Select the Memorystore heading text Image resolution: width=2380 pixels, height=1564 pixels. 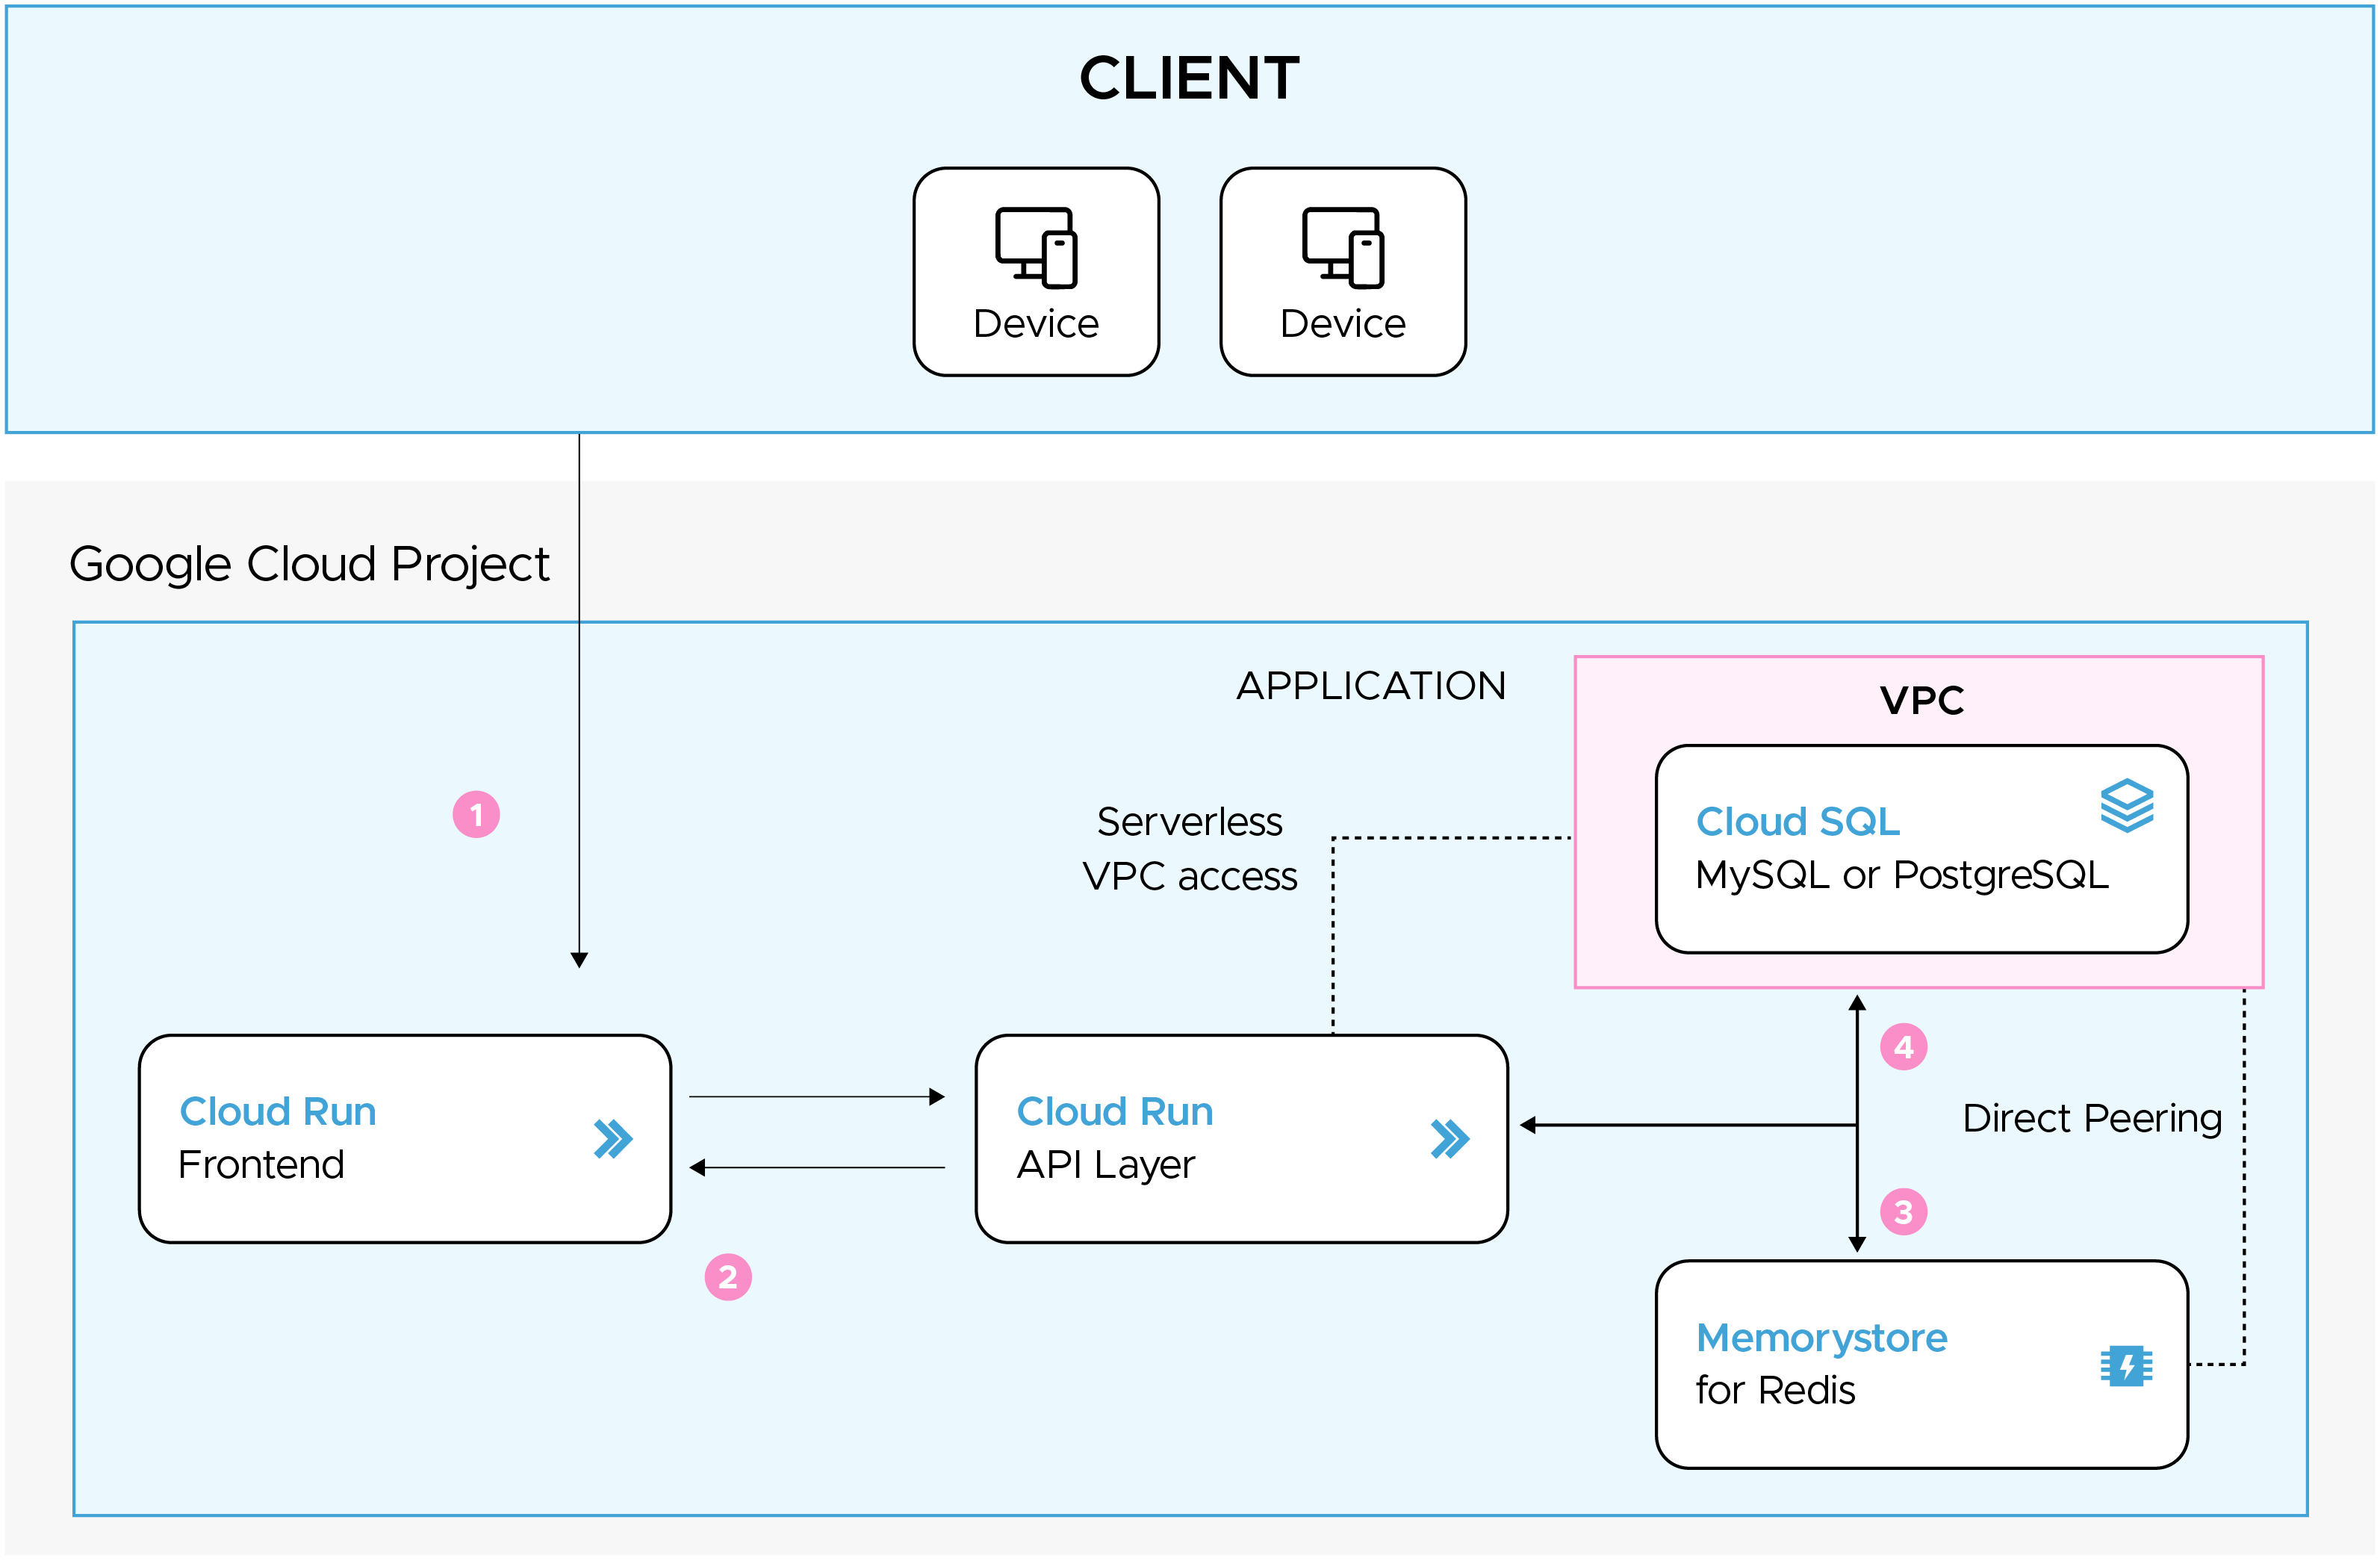click(1821, 1337)
